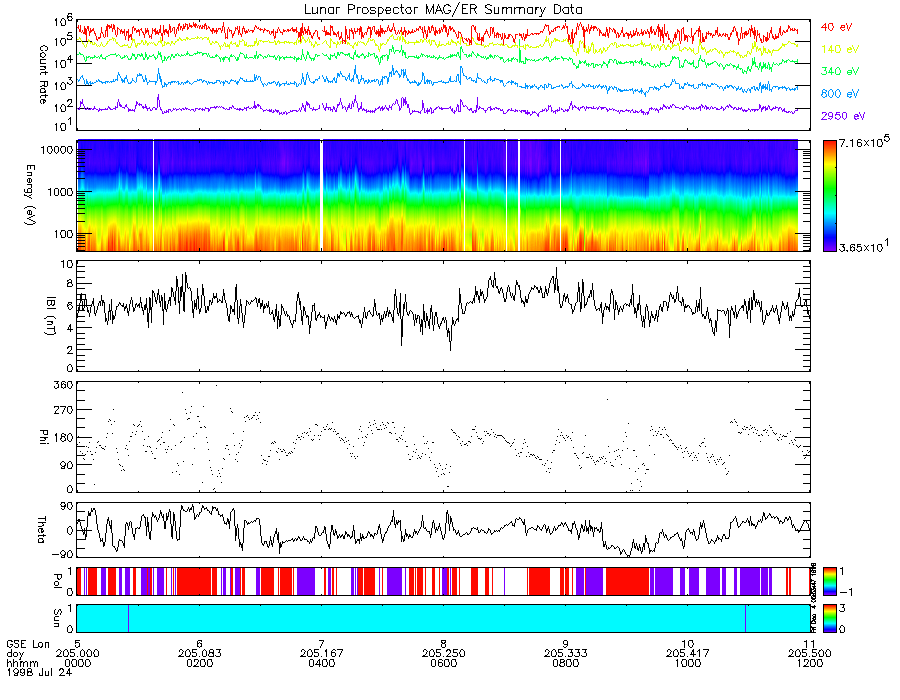This screenshot has height=700, width=900.
Task: Click the 1998 Jul 24 date label
Action: 39,672
